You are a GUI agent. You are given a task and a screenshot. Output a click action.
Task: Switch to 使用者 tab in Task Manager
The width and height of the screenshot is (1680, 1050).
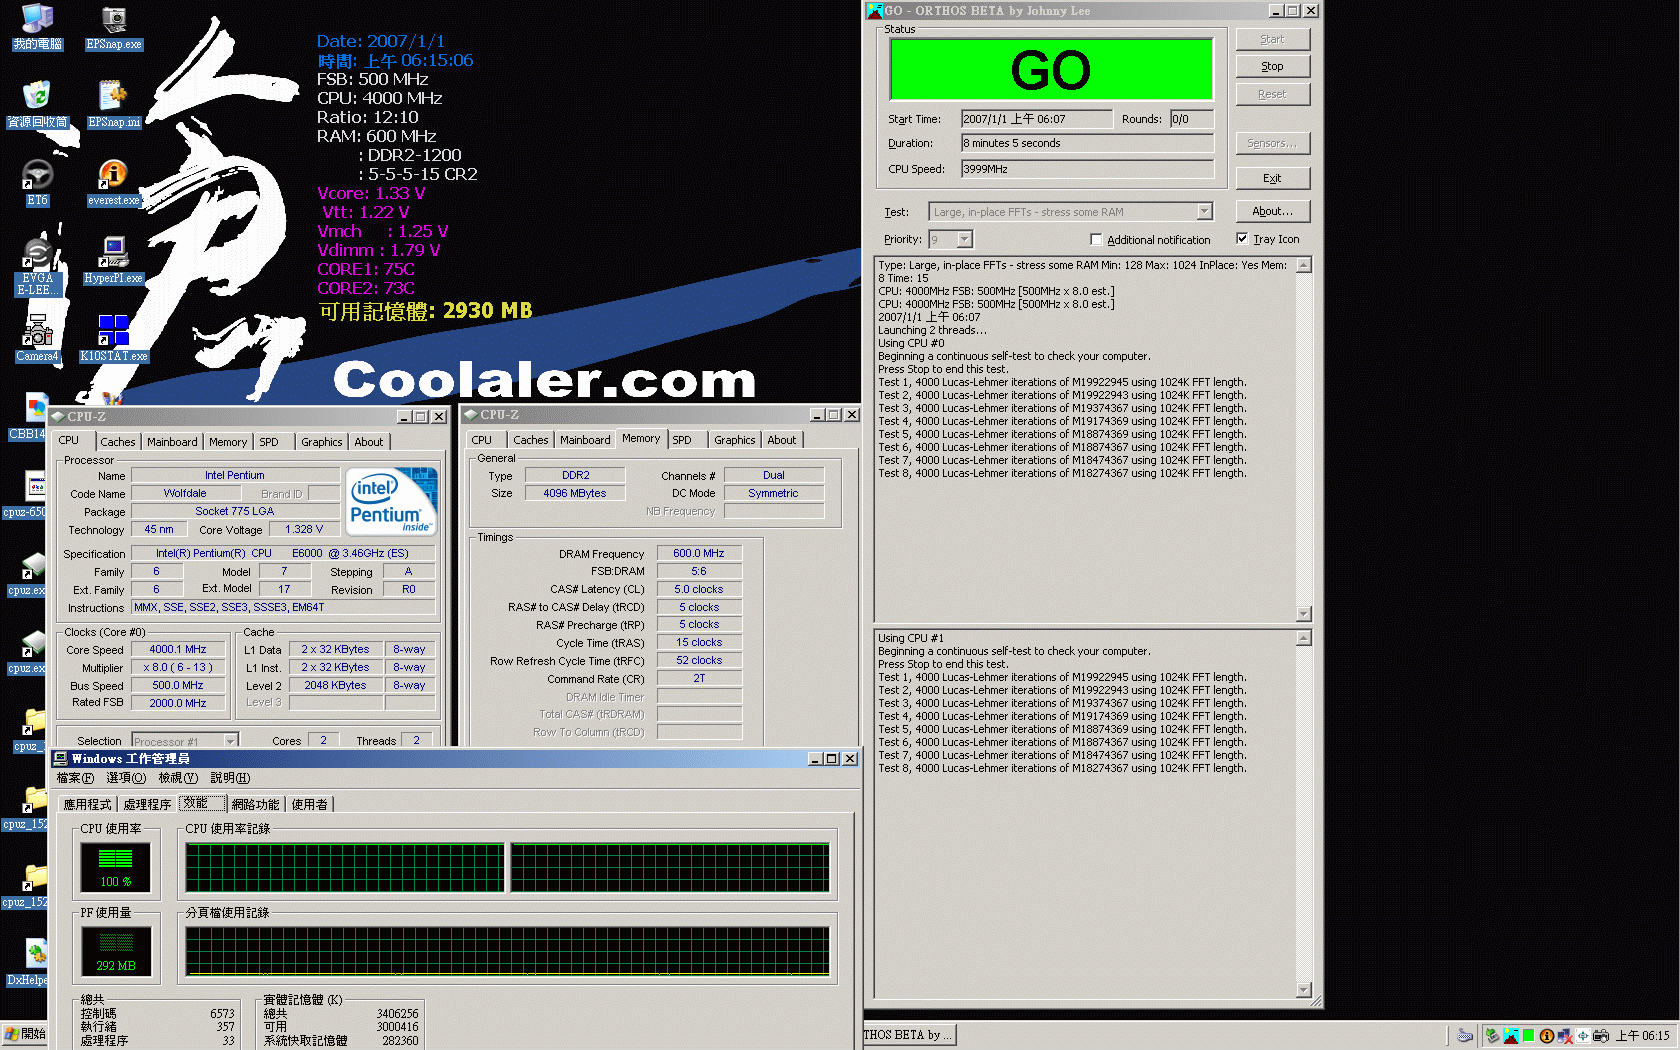tap(309, 804)
